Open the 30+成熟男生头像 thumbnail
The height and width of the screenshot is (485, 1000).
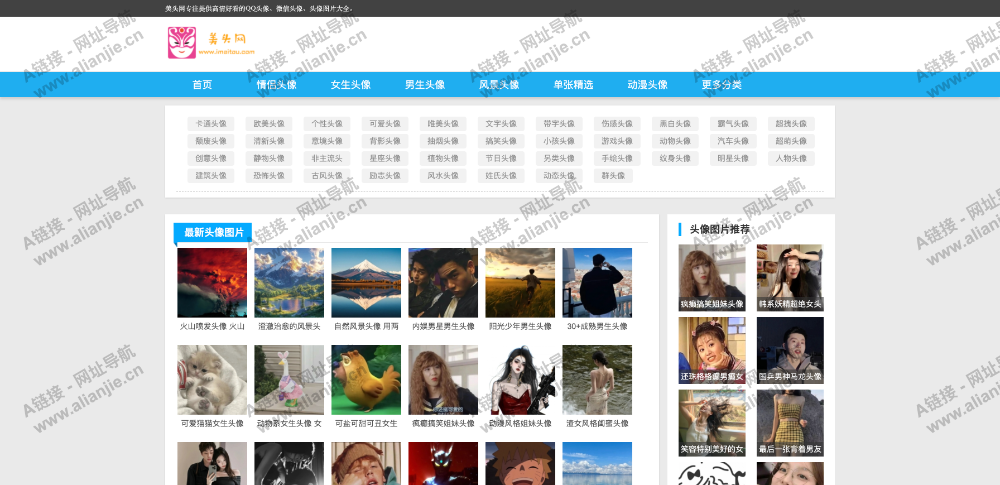[x=597, y=283]
